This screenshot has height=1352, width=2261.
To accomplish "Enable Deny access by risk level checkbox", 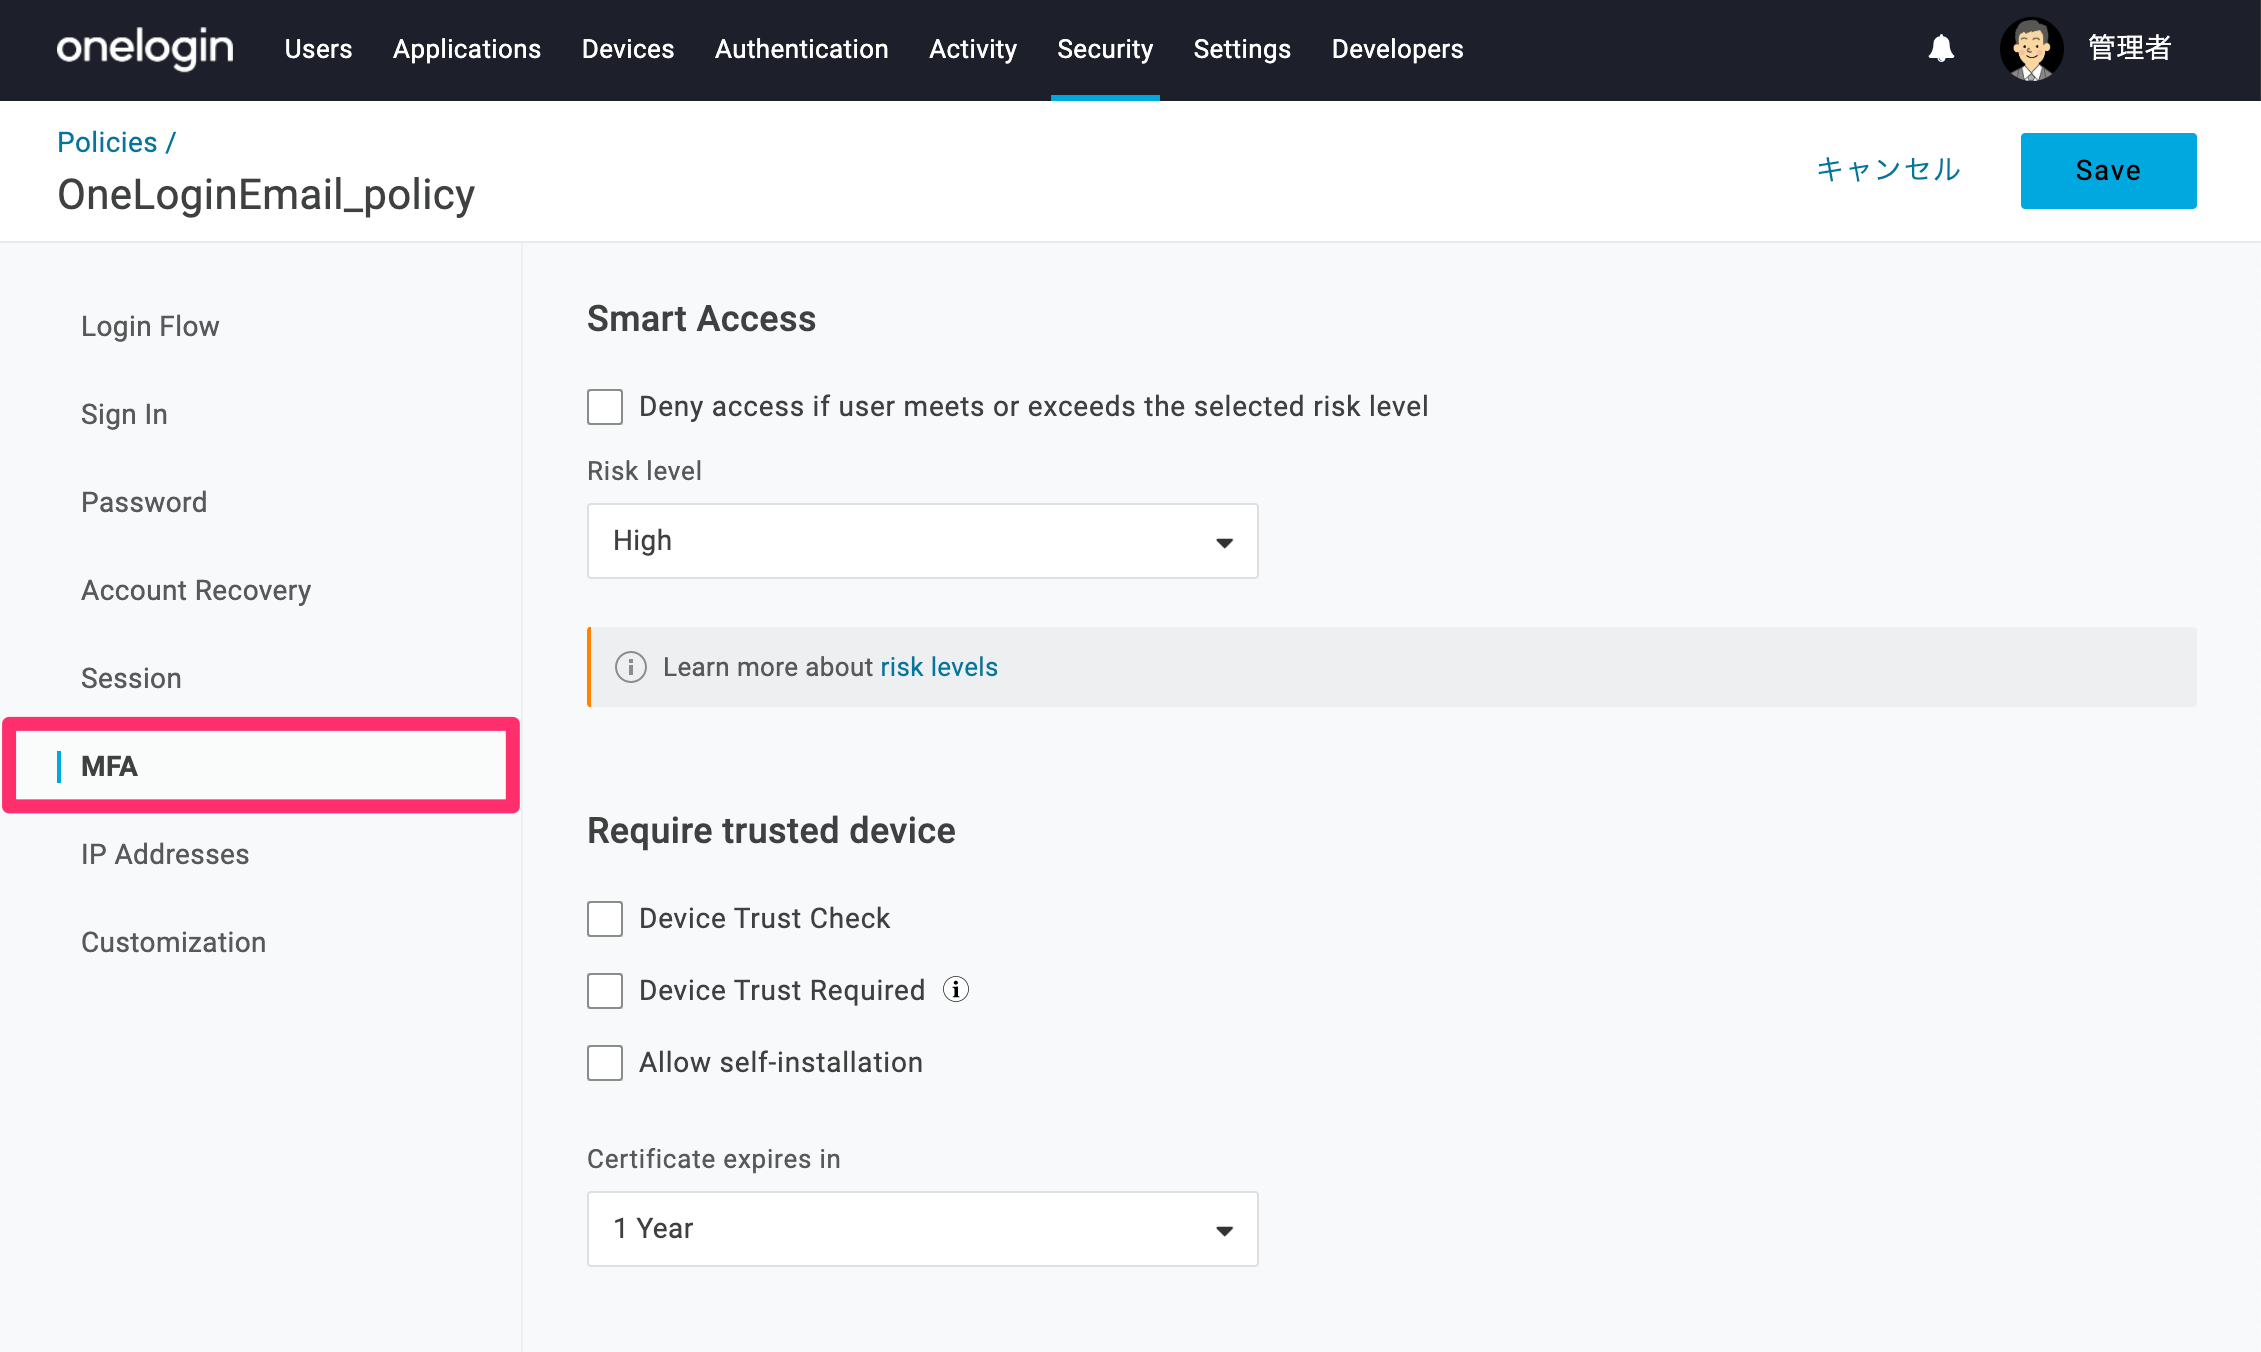I will [605, 407].
